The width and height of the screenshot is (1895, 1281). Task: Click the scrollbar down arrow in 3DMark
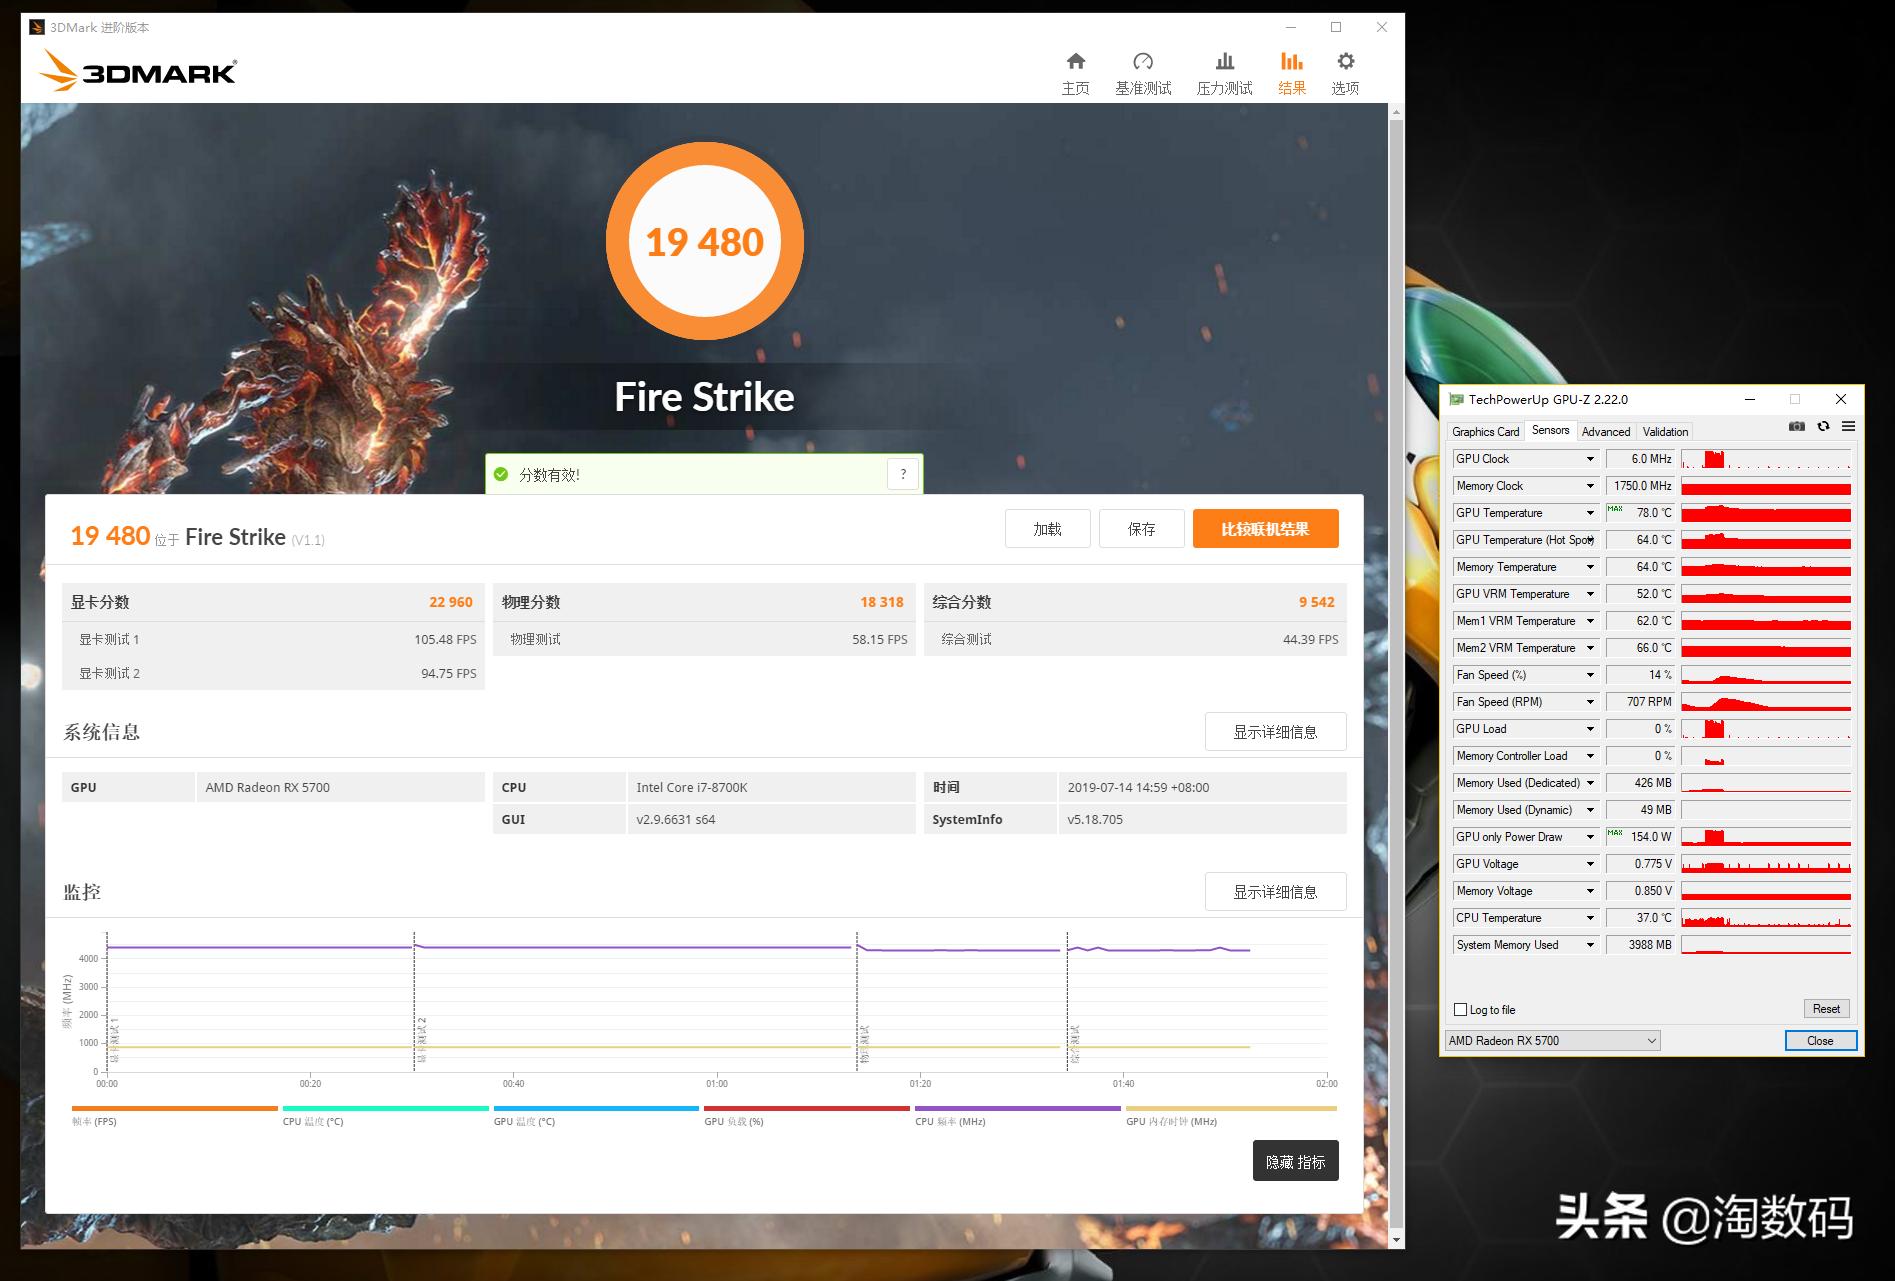[1396, 1240]
